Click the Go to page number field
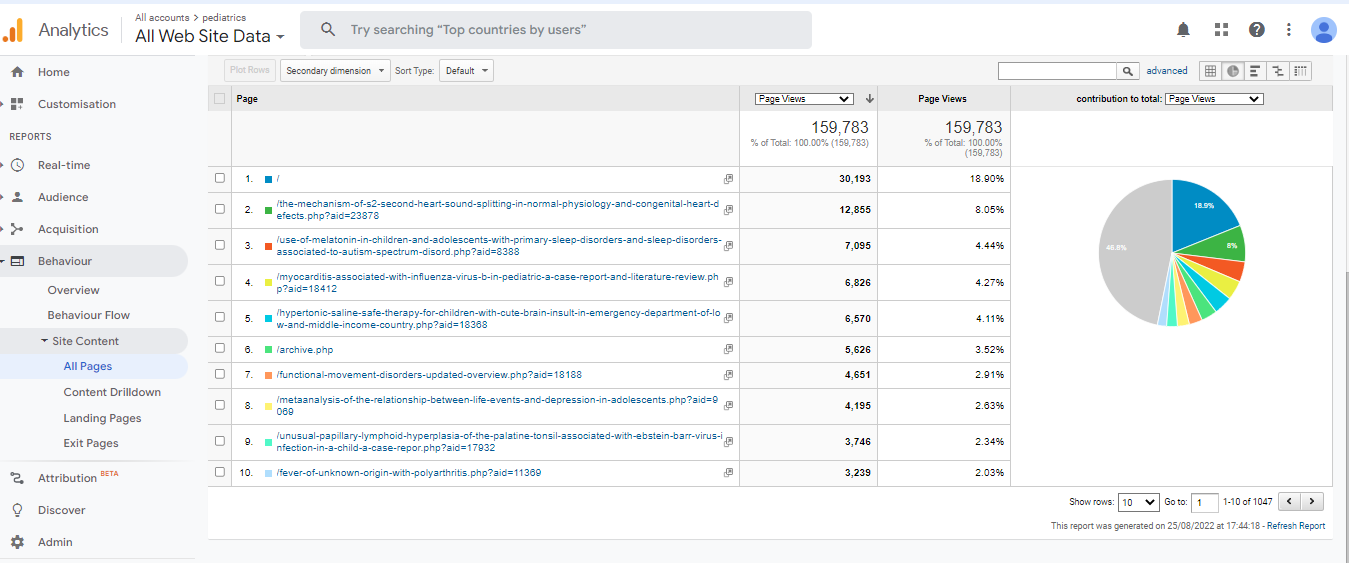The image size is (1349, 563). [x=1205, y=502]
